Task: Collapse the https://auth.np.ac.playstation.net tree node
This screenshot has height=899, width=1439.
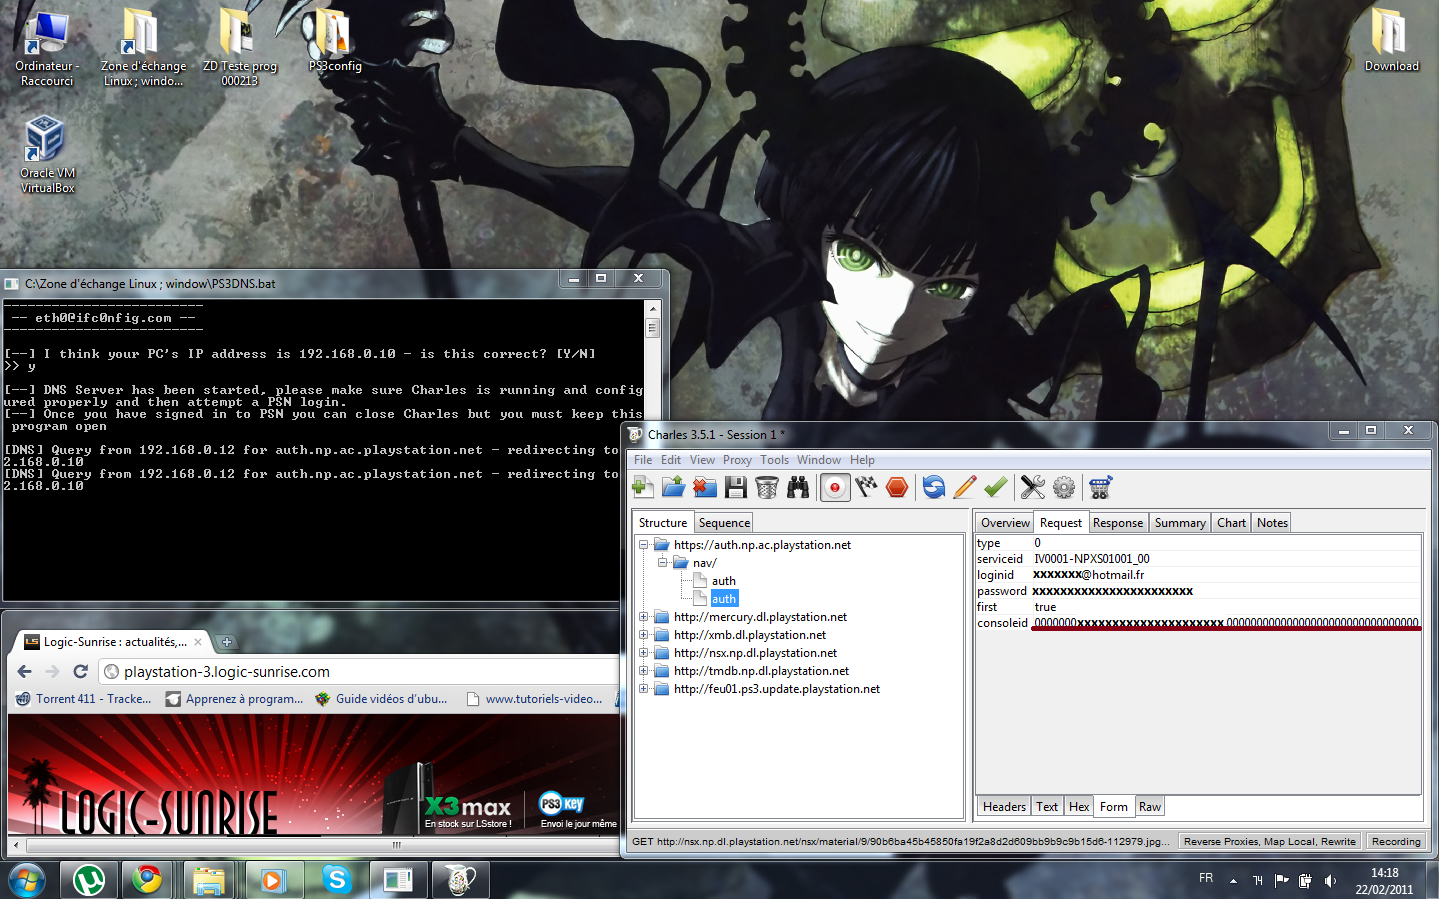Action: 644,545
